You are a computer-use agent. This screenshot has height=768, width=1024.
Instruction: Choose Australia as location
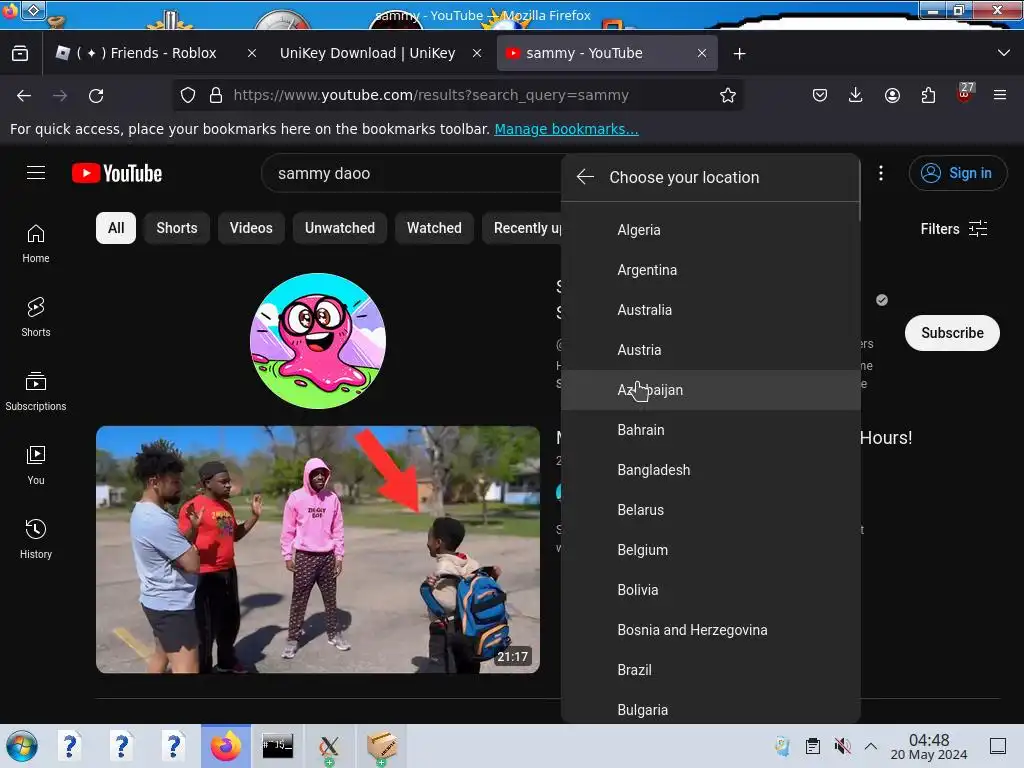pos(711,310)
